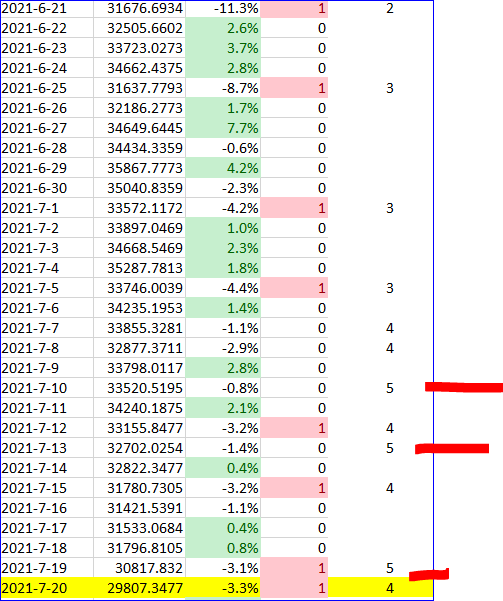Screen dimensions: 503x601
Task: Select the 2.6% green cell
Action: (x=223, y=28)
